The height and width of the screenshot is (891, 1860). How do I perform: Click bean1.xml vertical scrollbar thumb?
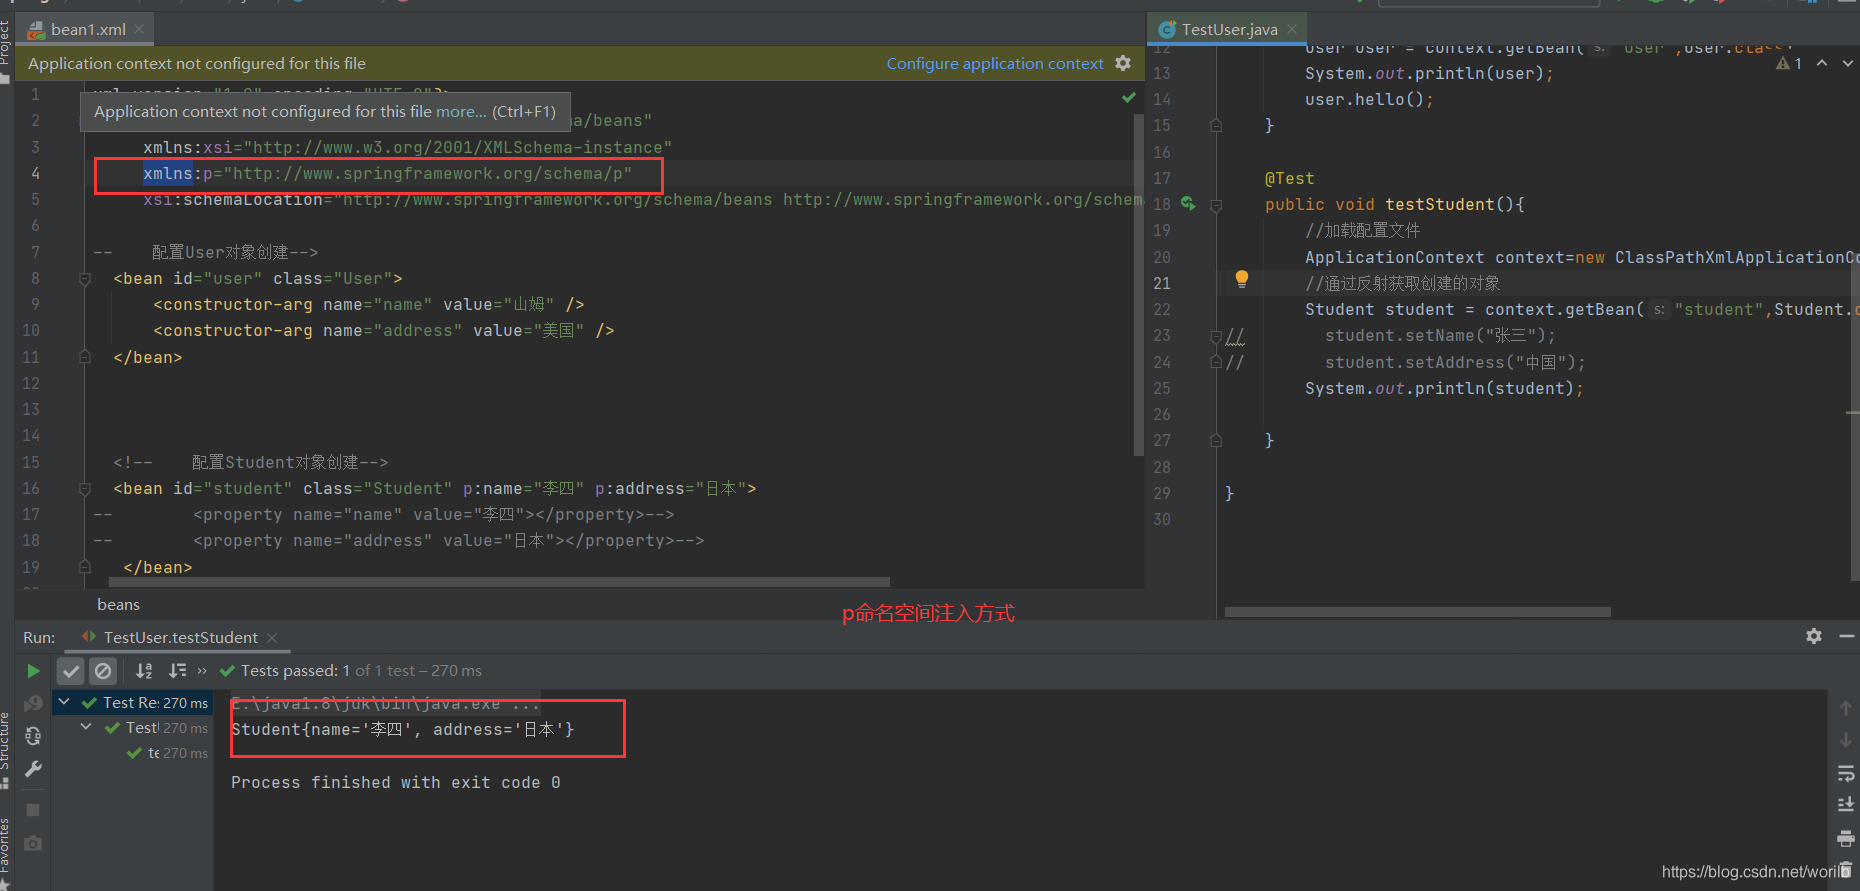tap(1139, 285)
